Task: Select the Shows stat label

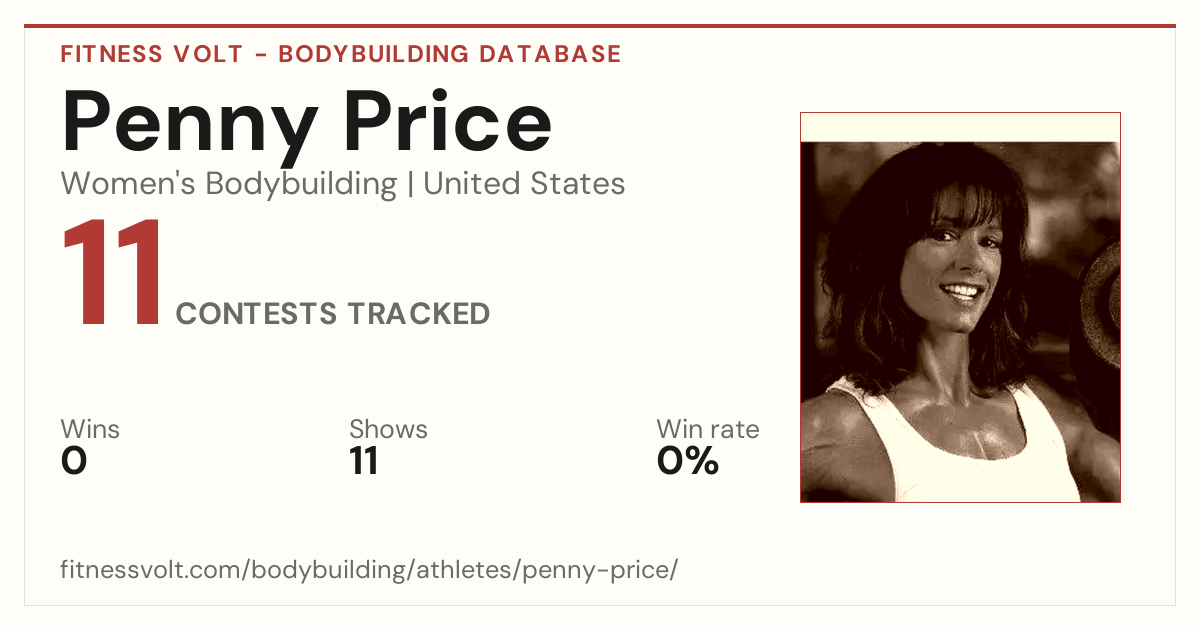Action: coord(388,430)
